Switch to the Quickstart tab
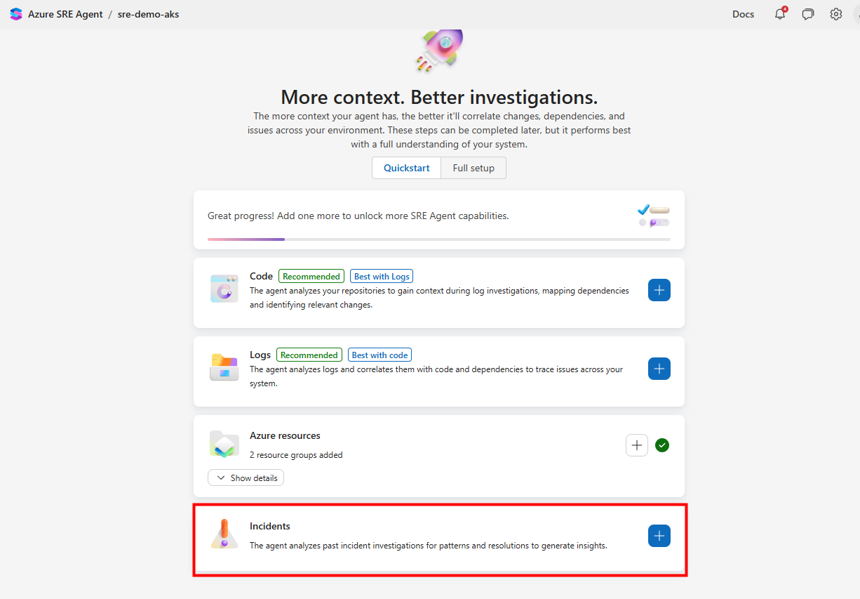The height and width of the screenshot is (599, 860). tap(406, 168)
